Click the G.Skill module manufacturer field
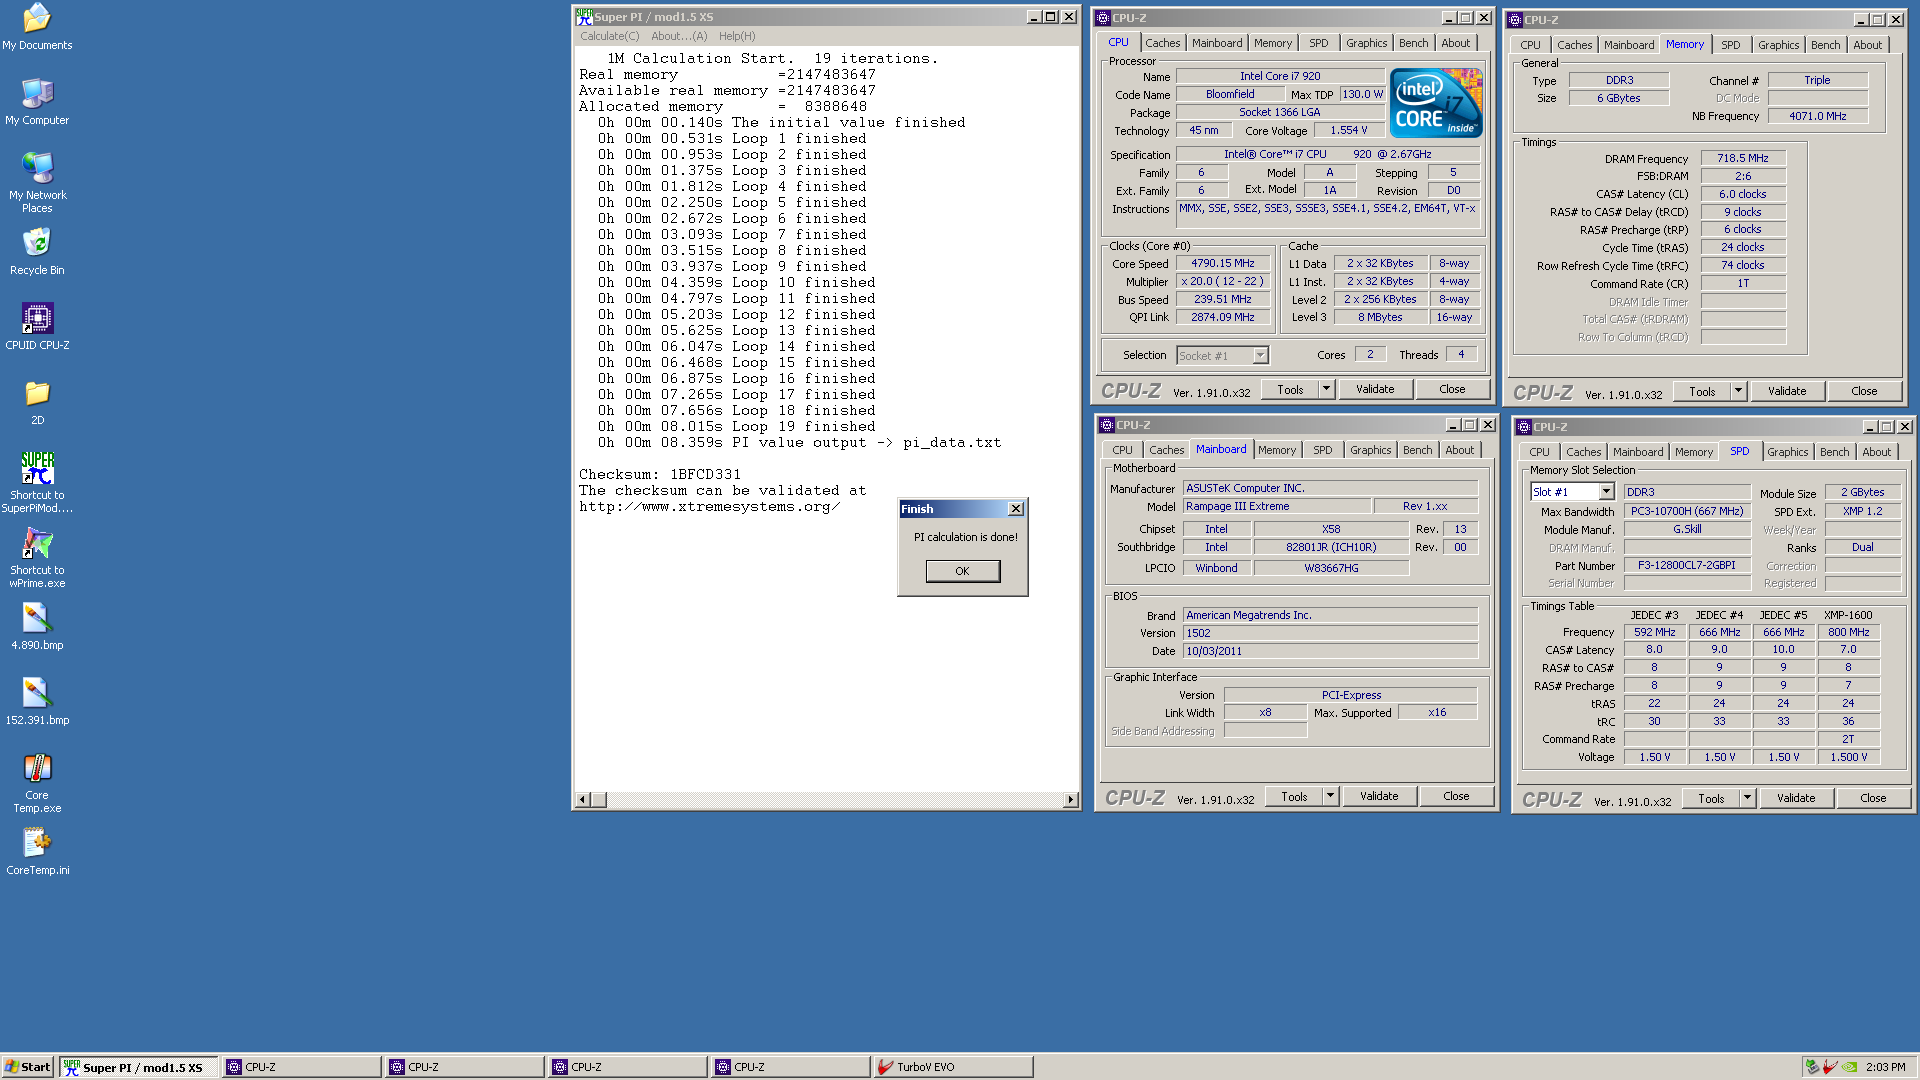The image size is (1920, 1080). click(x=1687, y=529)
